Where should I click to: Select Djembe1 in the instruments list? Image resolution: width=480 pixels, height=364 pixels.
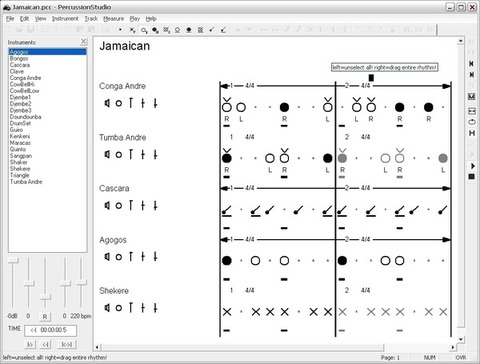(20, 97)
